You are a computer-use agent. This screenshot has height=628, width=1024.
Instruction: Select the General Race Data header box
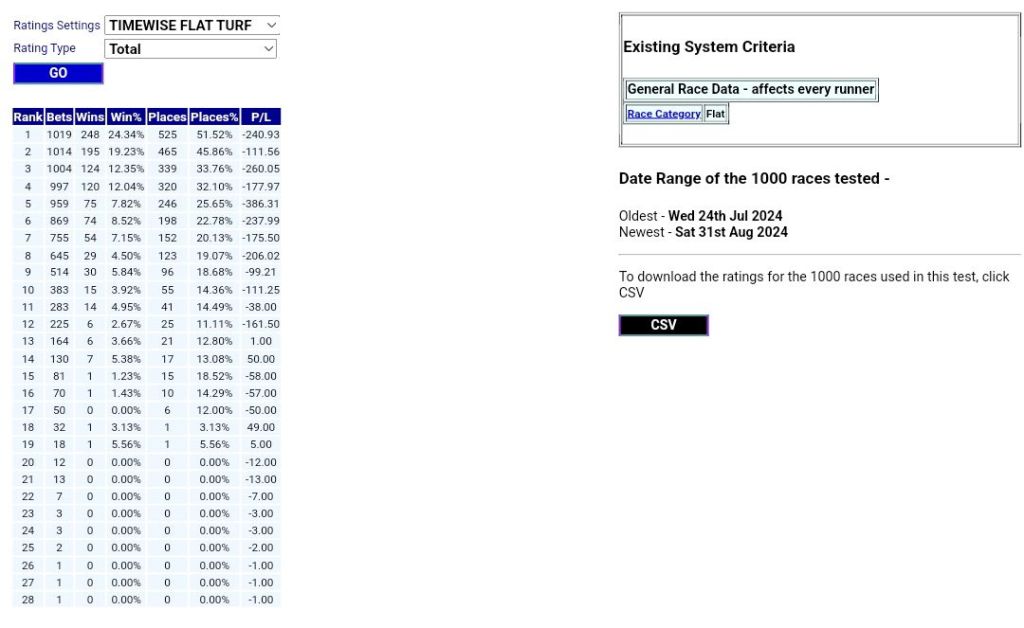(750, 89)
